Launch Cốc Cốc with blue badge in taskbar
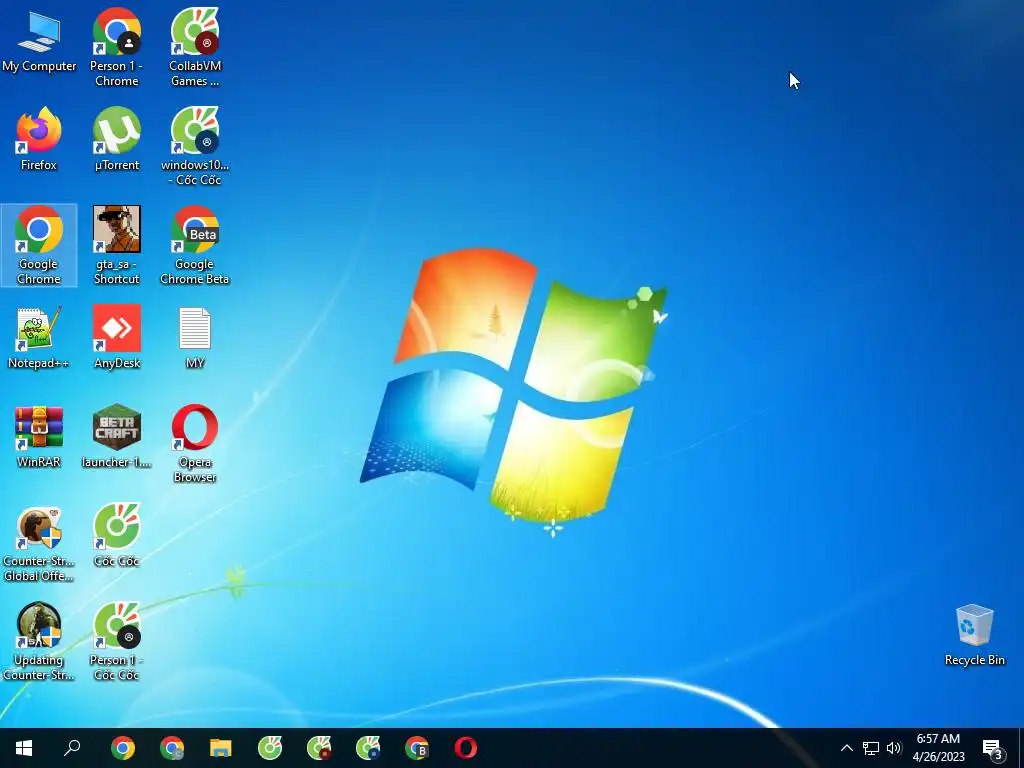 coord(368,748)
